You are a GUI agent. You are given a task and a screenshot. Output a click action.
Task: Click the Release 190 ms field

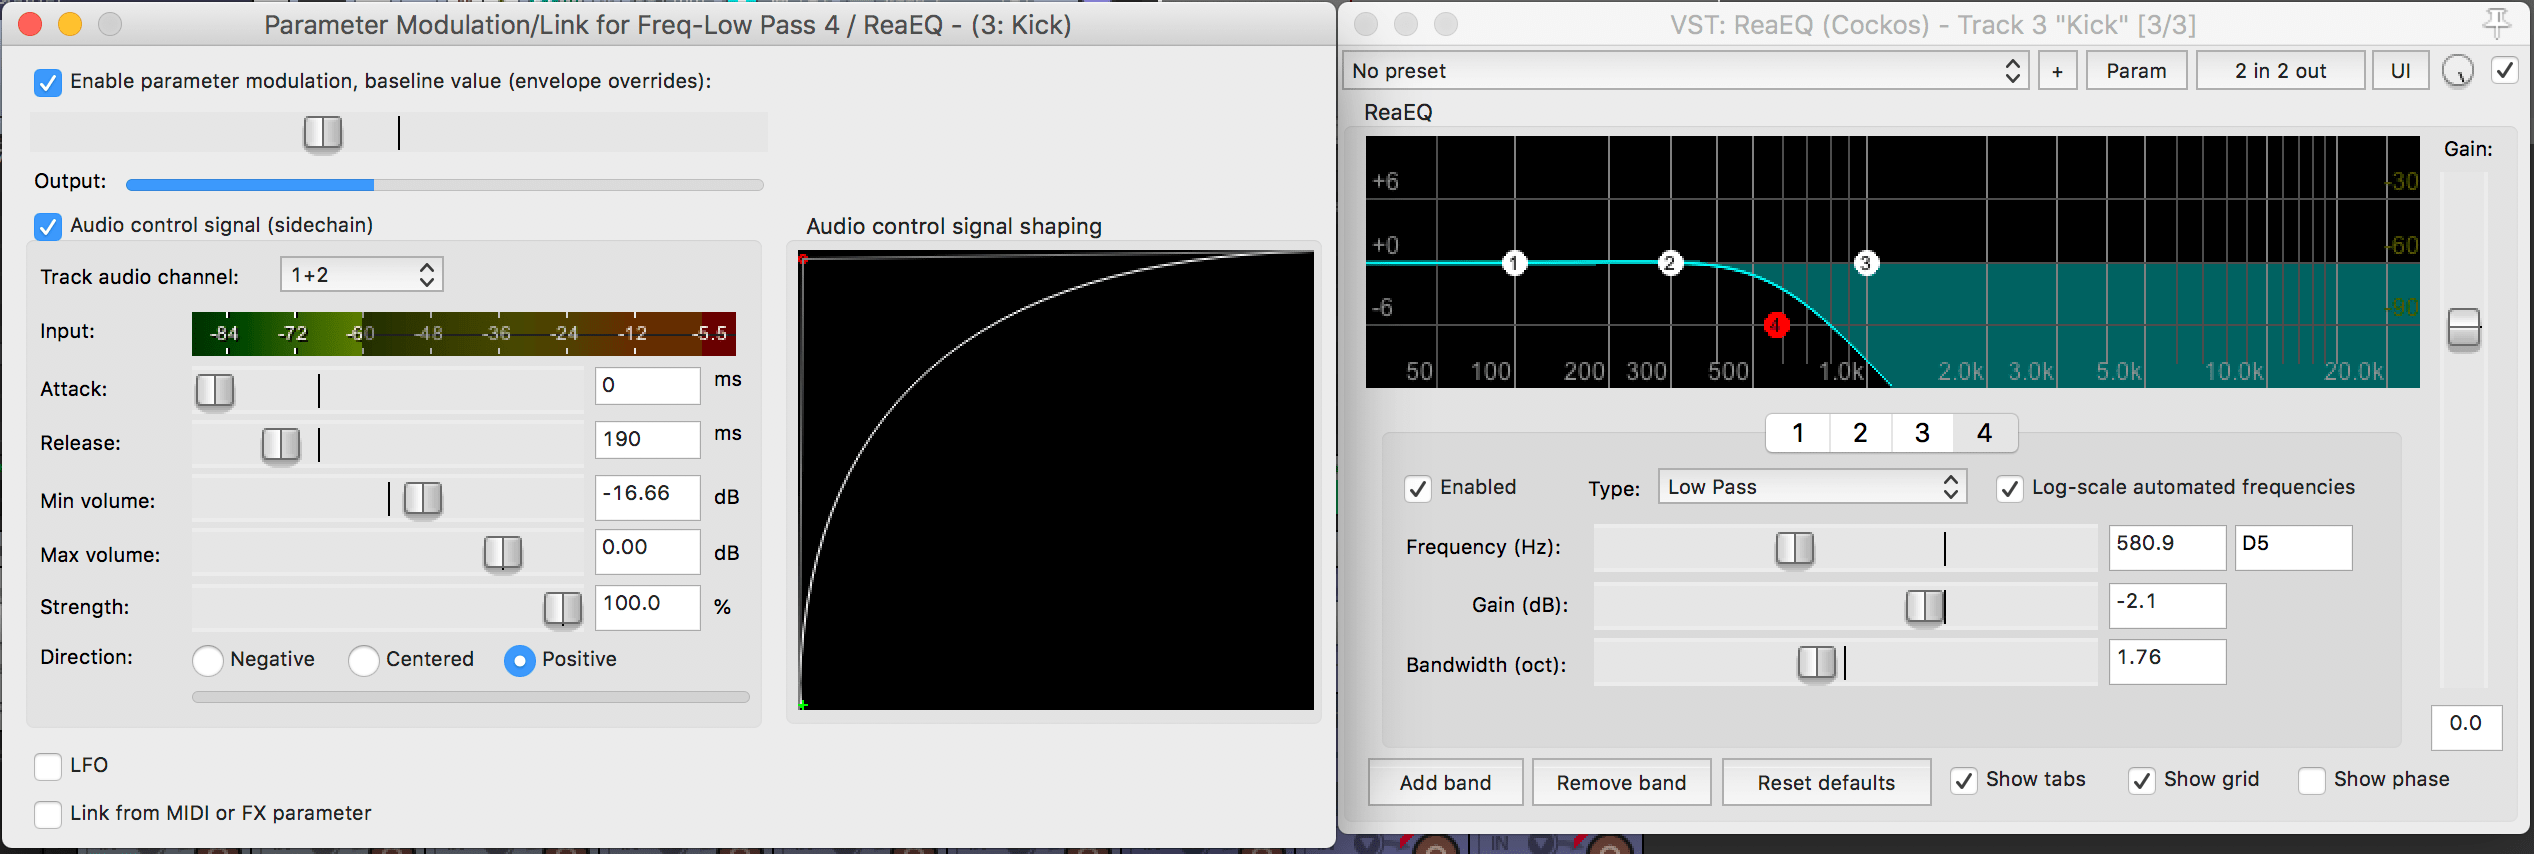(648, 440)
